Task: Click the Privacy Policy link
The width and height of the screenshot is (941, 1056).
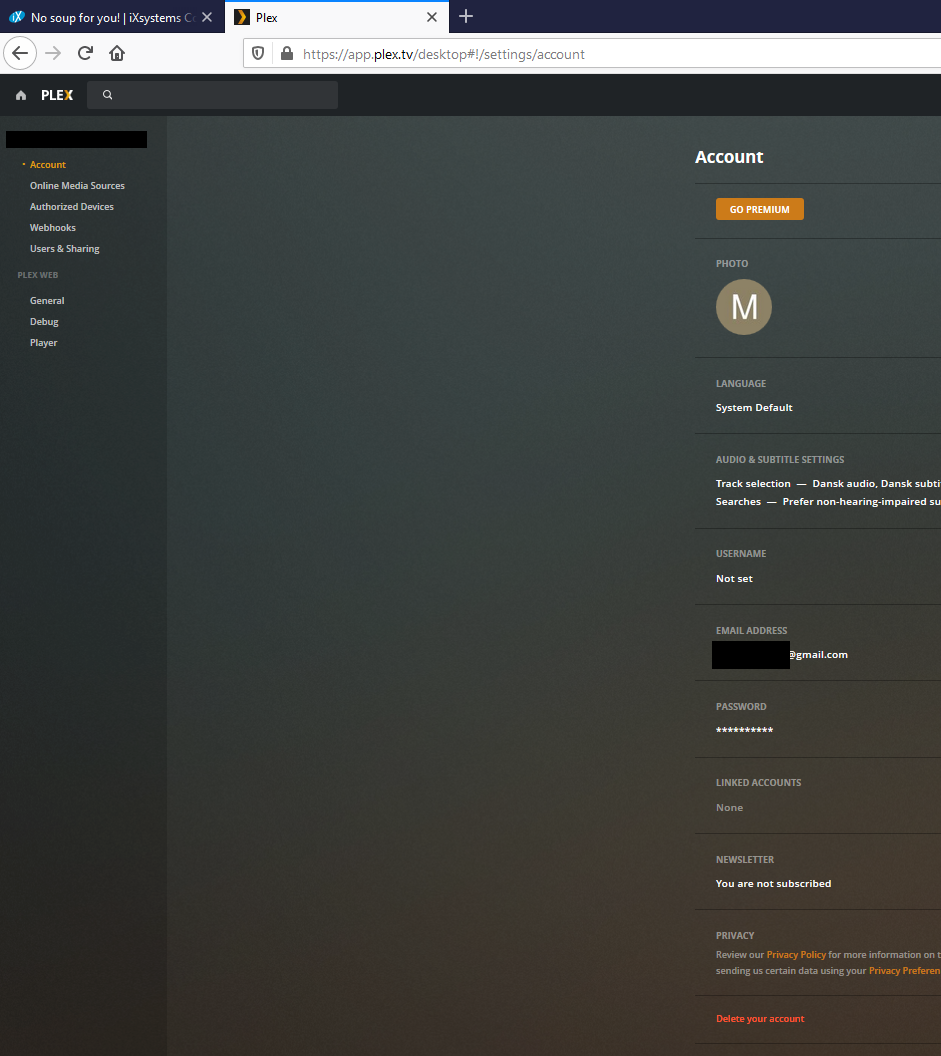Action: tap(796, 954)
